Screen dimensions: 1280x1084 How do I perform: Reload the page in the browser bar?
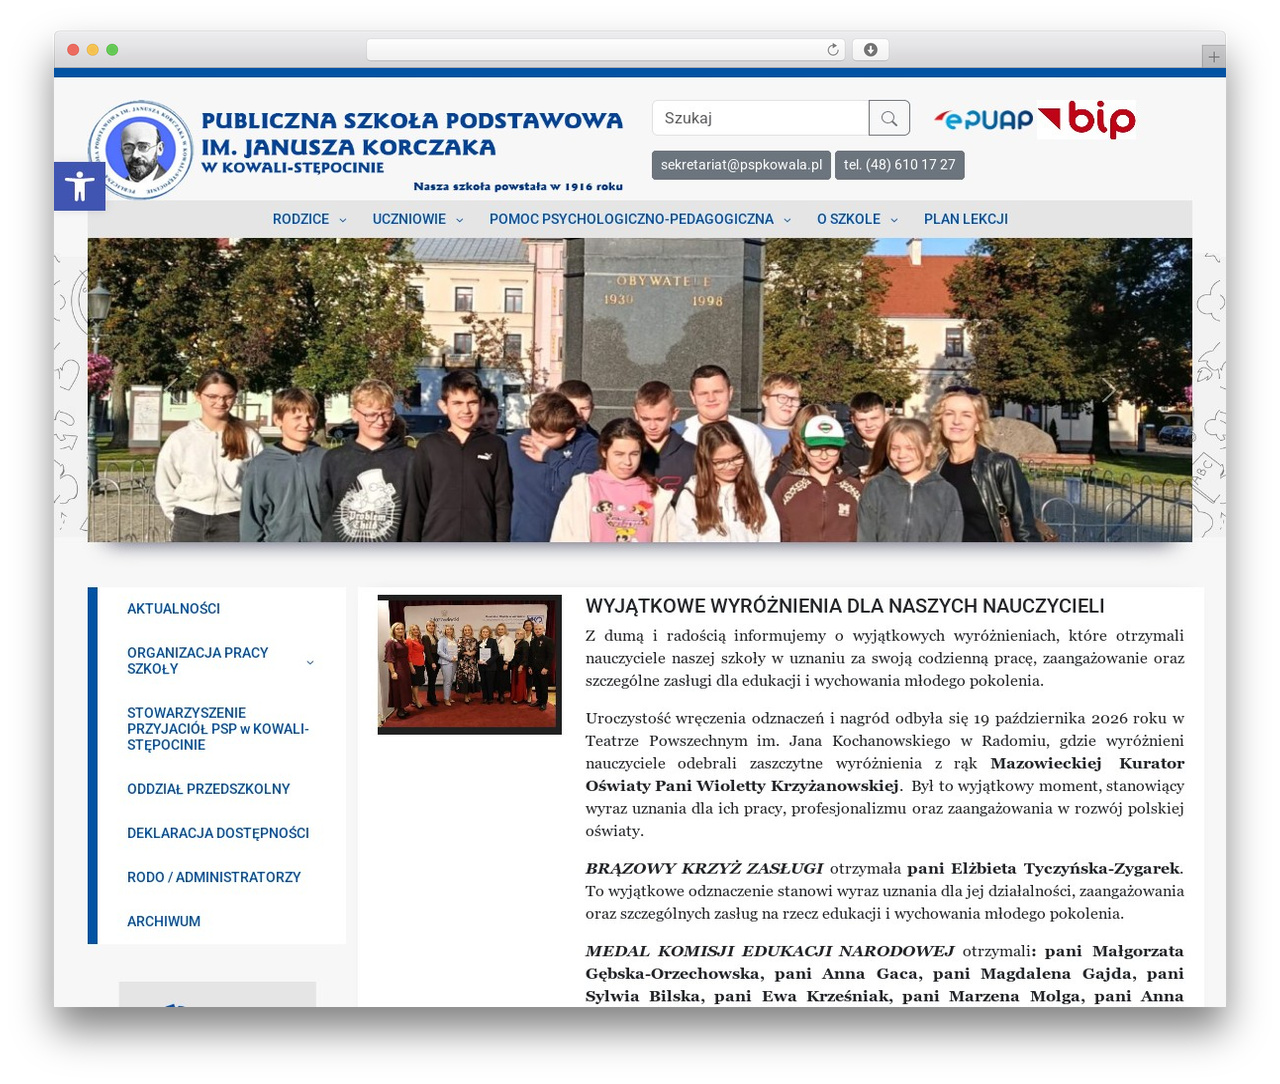pos(833,50)
